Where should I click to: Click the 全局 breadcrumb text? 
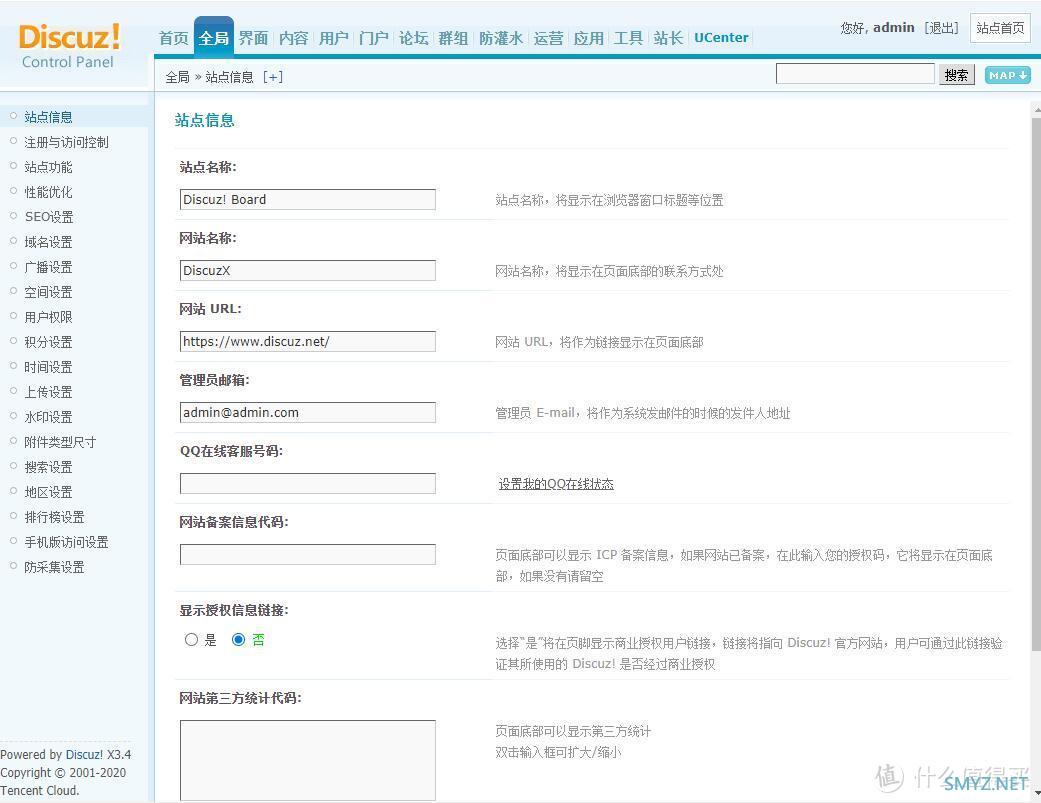tap(177, 77)
